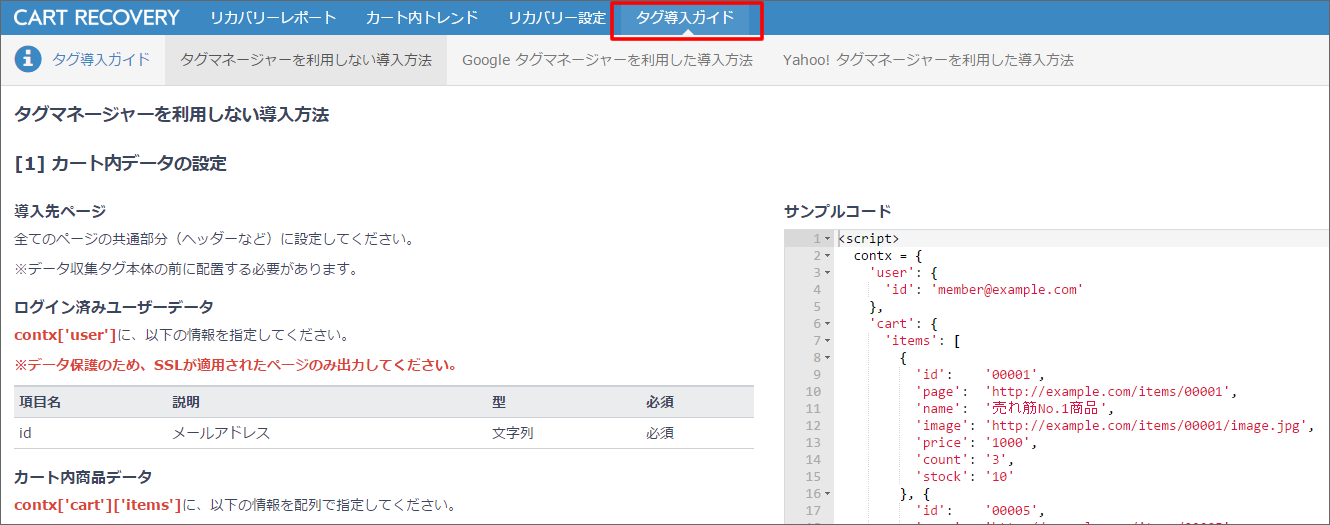Click the blue info icon

click(x=28, y=59)
